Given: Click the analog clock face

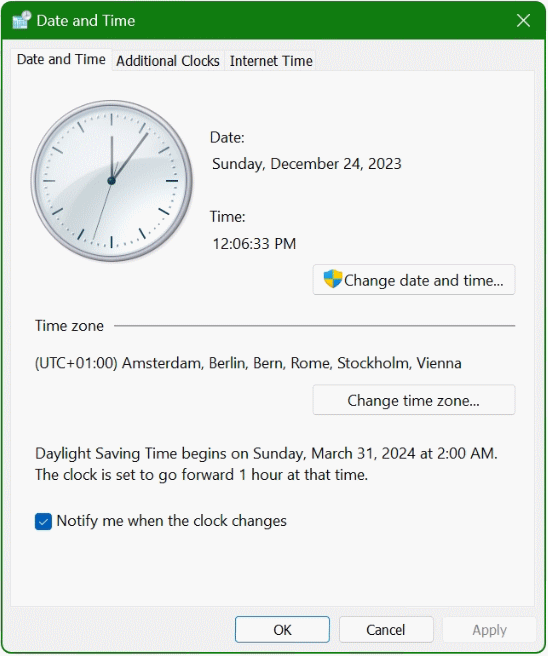Looking at the screenshot, I should [x=111, y=181].
